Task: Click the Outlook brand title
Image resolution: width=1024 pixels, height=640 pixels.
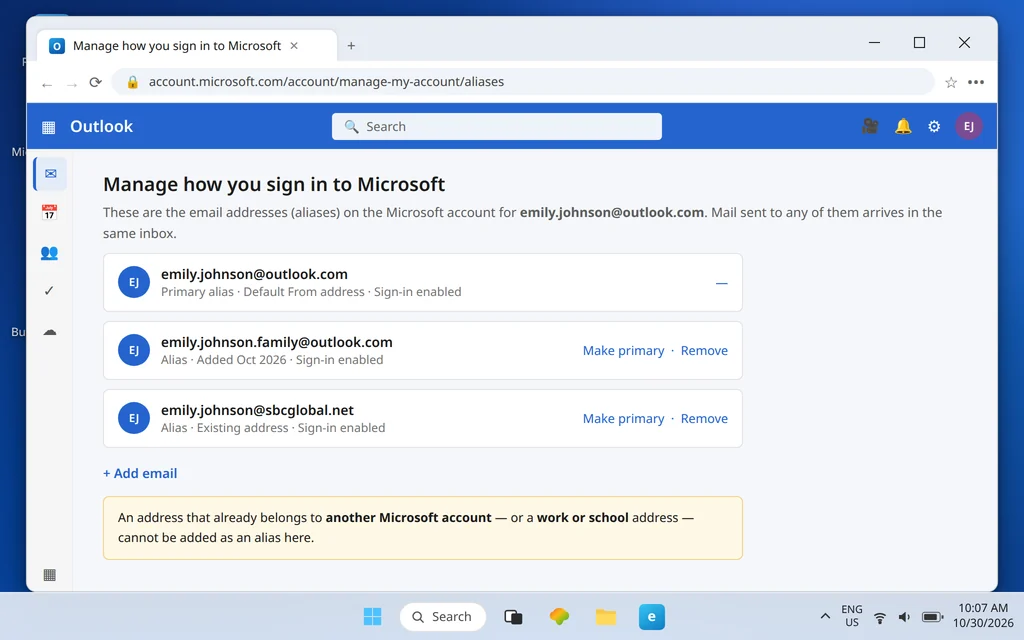Action: [x=101, y=127]
